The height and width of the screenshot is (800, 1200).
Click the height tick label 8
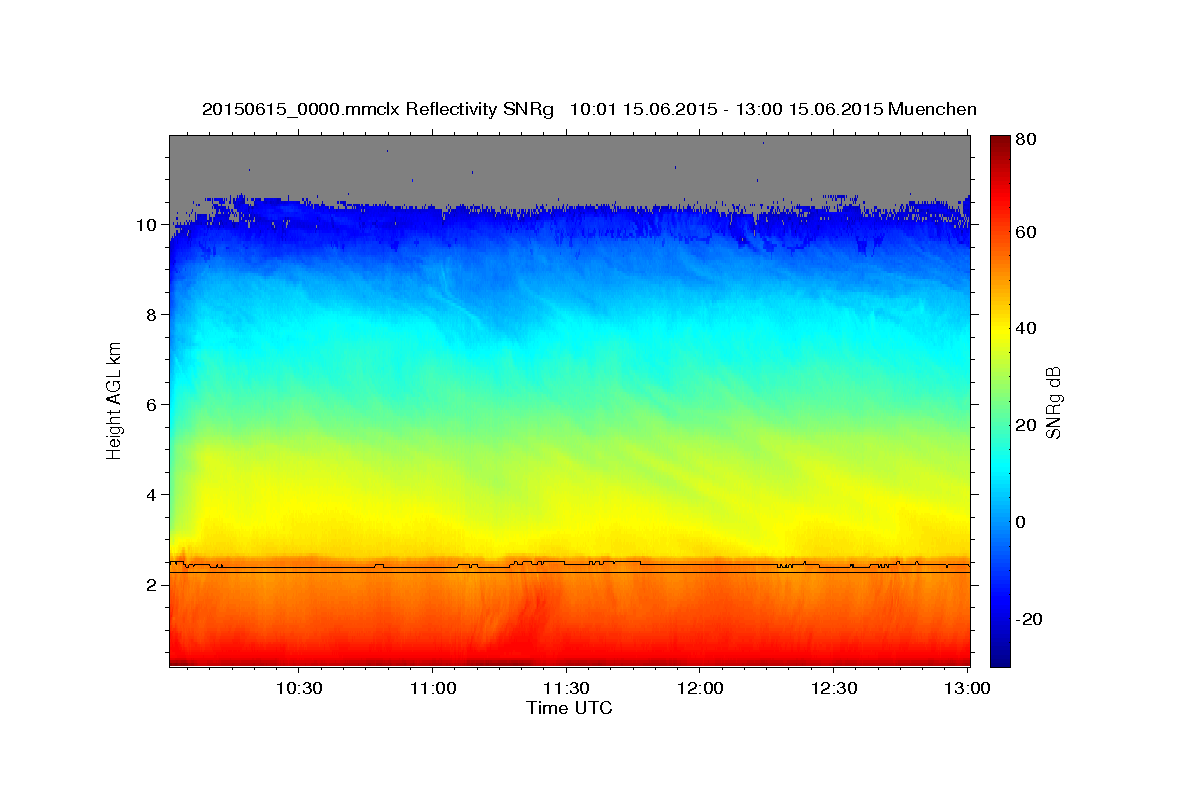151,315
